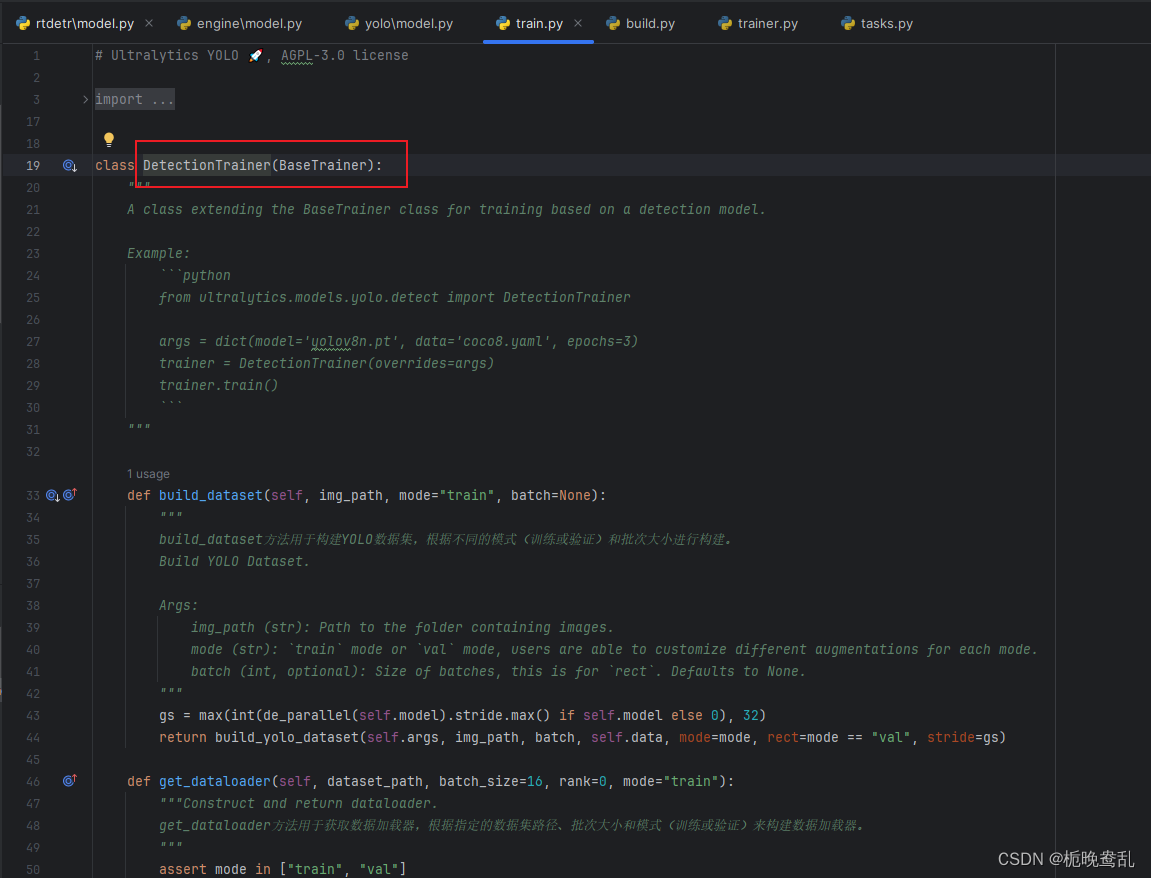Click BaseTrainer in the class declaration

(322, 165)
